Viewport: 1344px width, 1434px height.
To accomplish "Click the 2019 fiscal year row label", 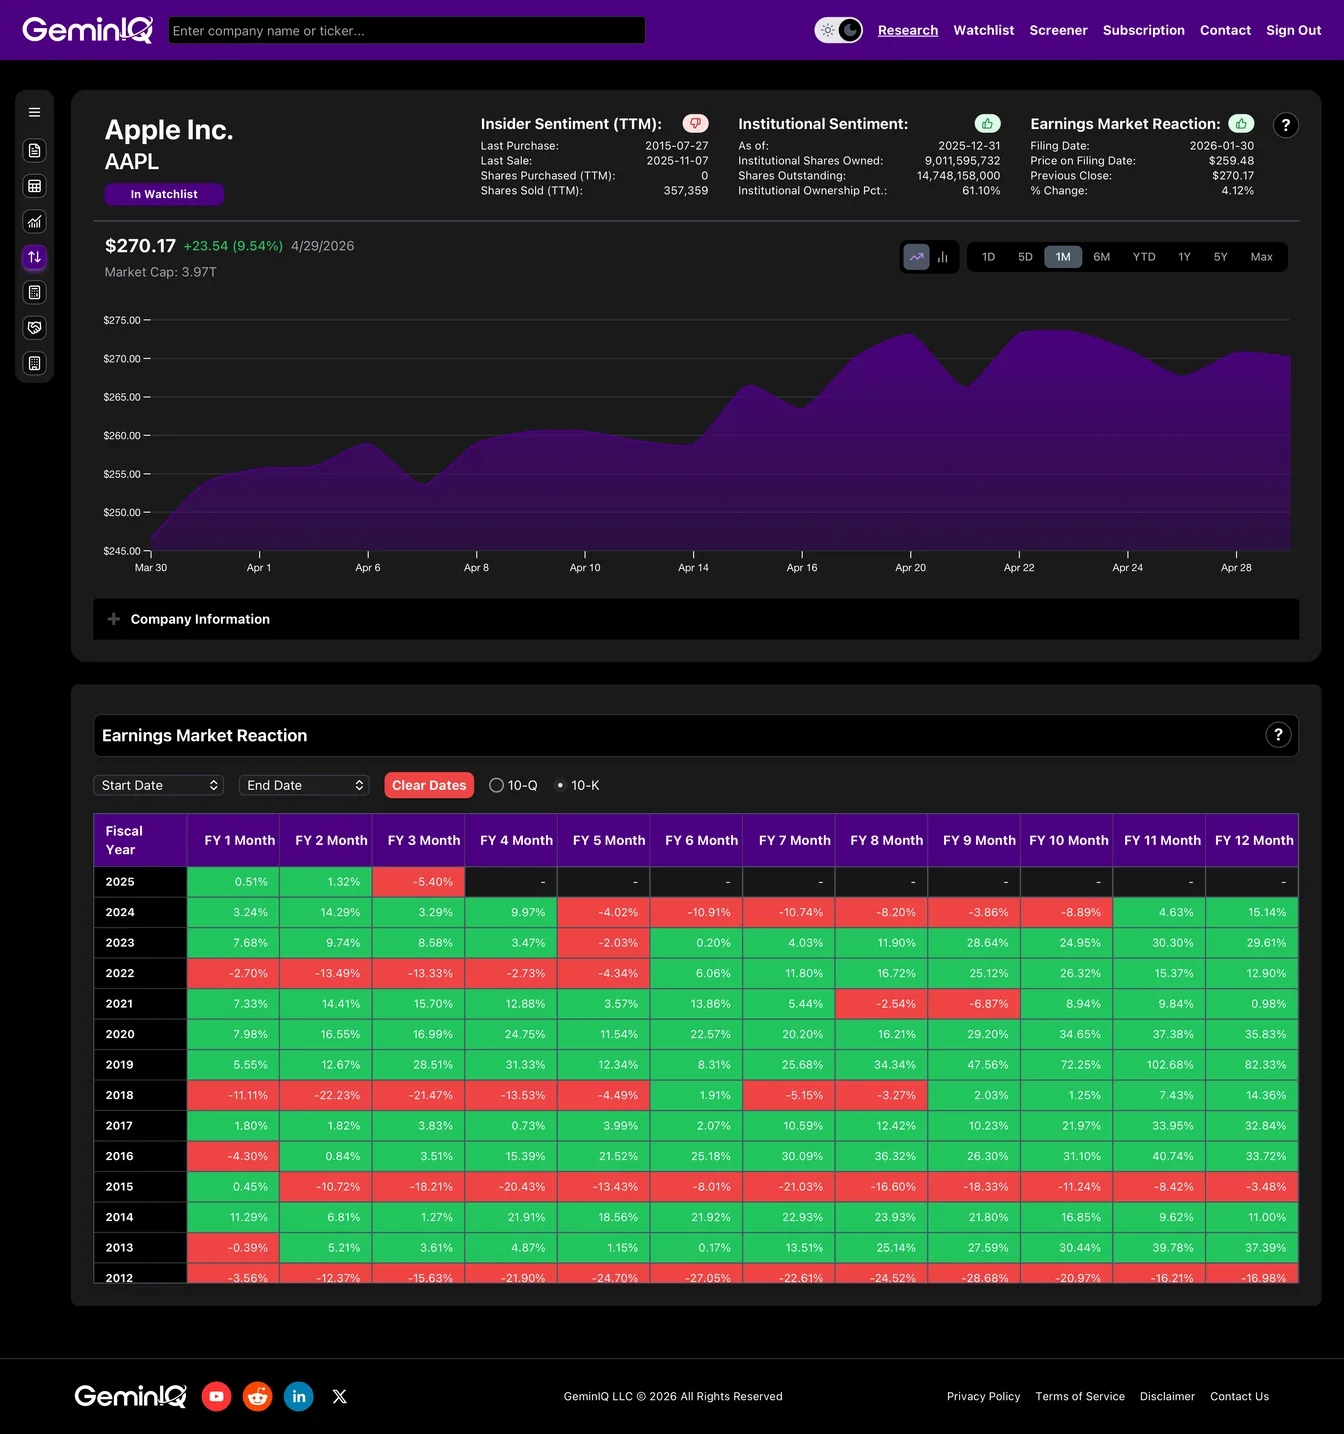I will 140,1065.
